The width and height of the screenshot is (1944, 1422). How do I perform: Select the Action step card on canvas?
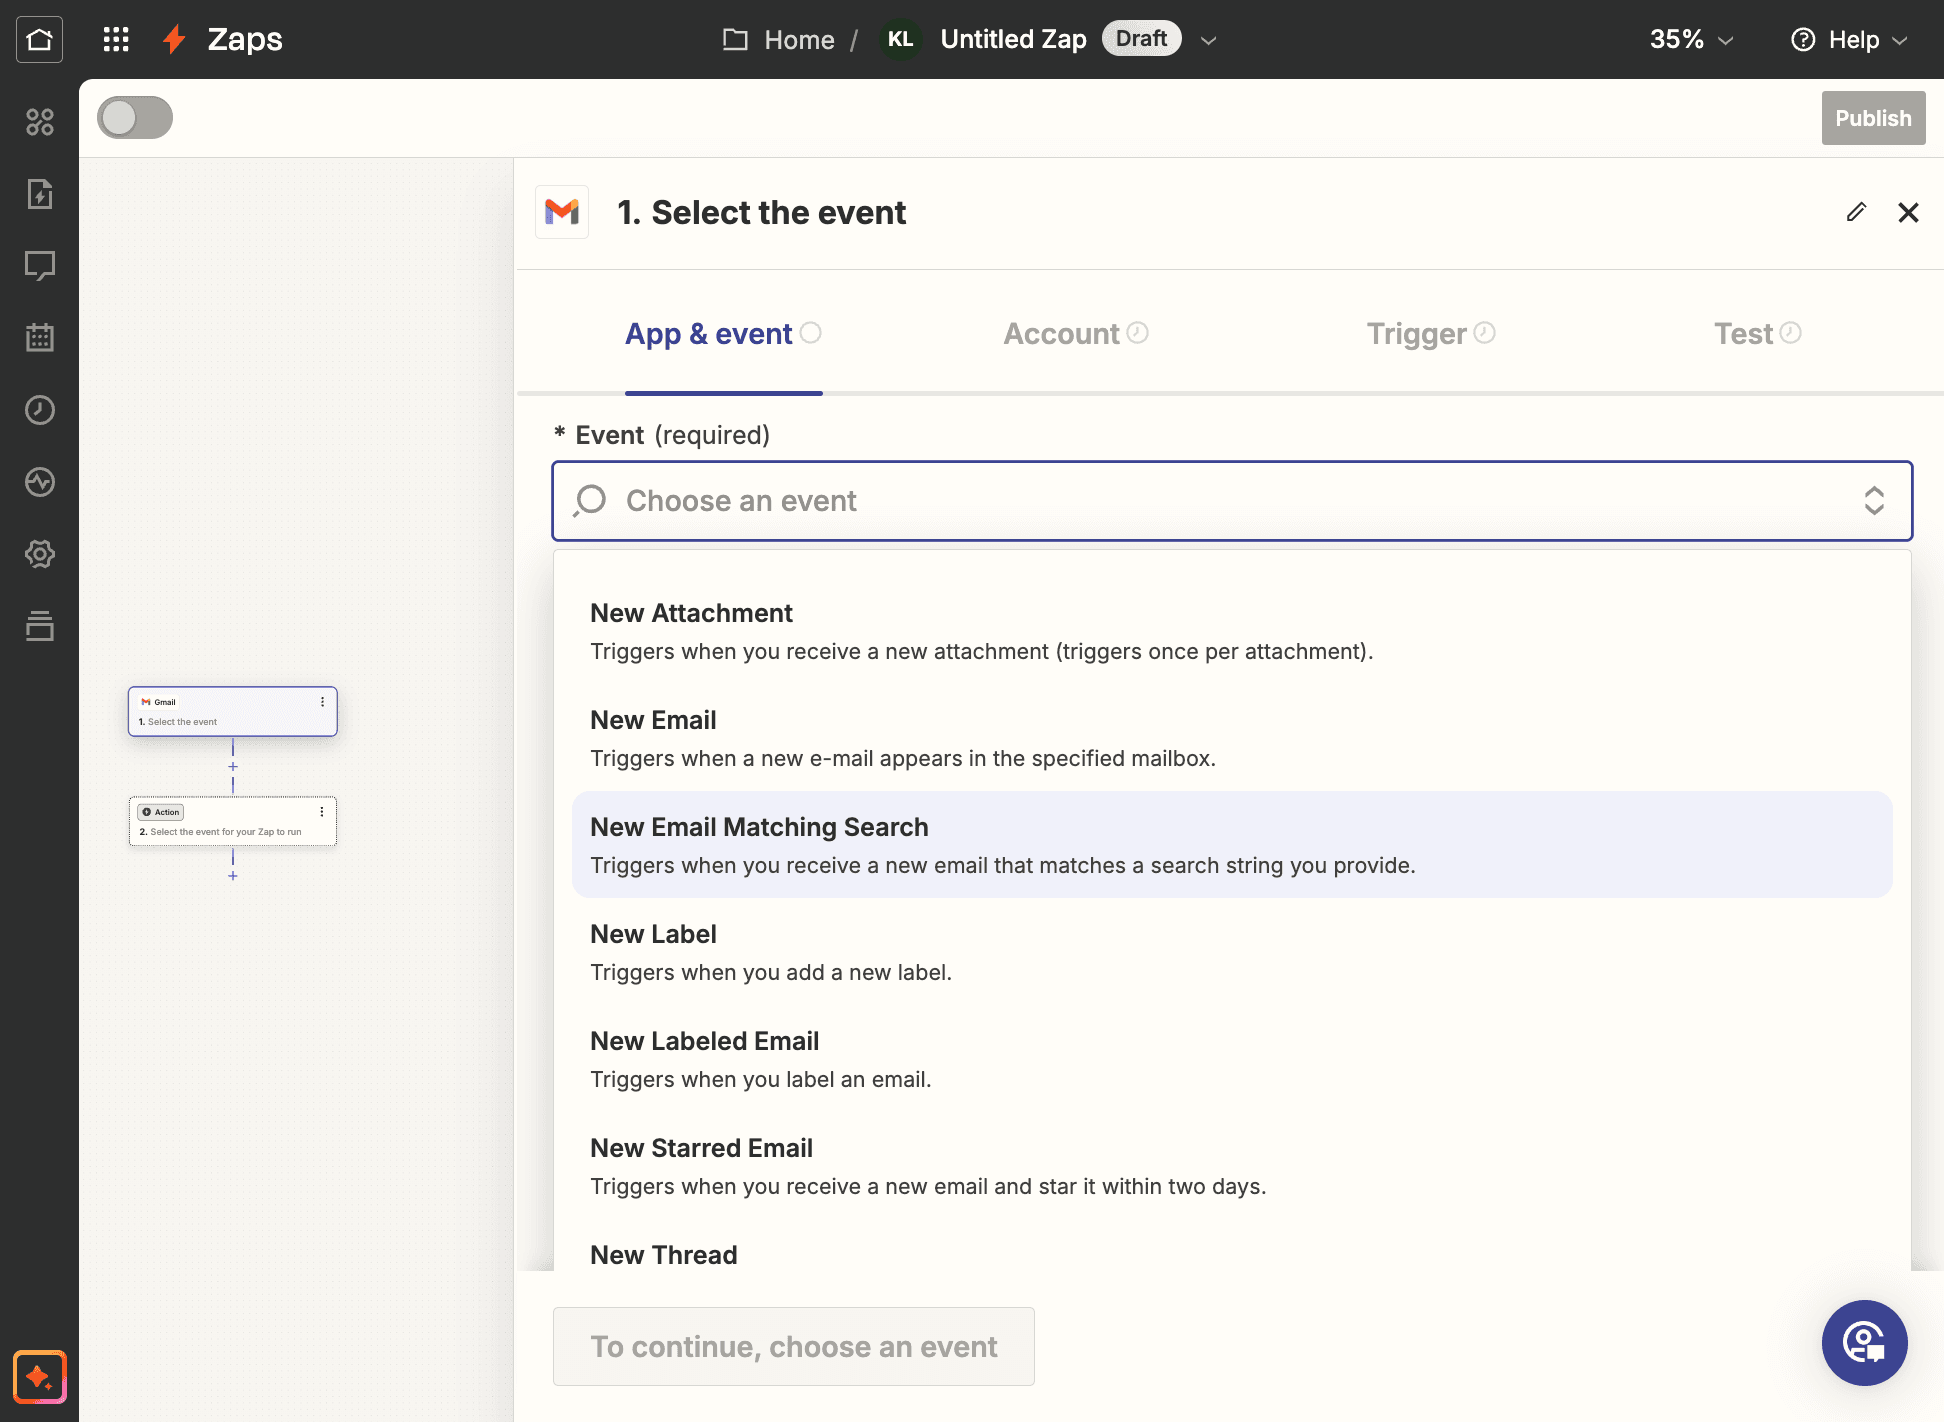click(x=232, y=822)
